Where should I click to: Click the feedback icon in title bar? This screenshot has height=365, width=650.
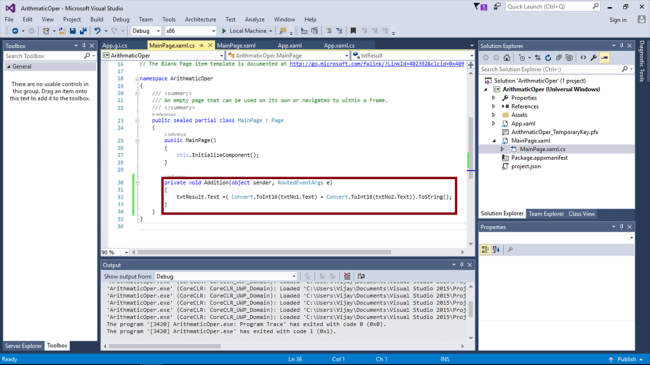point(497,7)
